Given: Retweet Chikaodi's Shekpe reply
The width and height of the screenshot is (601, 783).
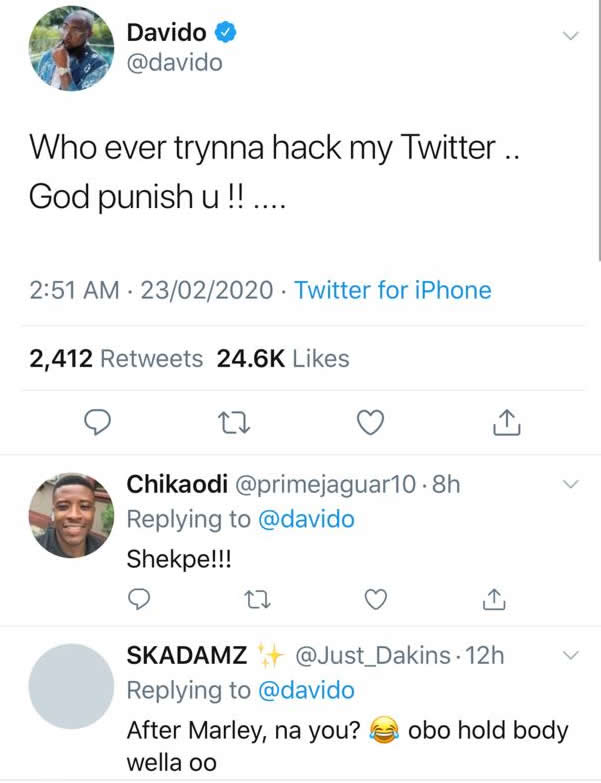Looking at the screenshot, I should tap(257, 599).
